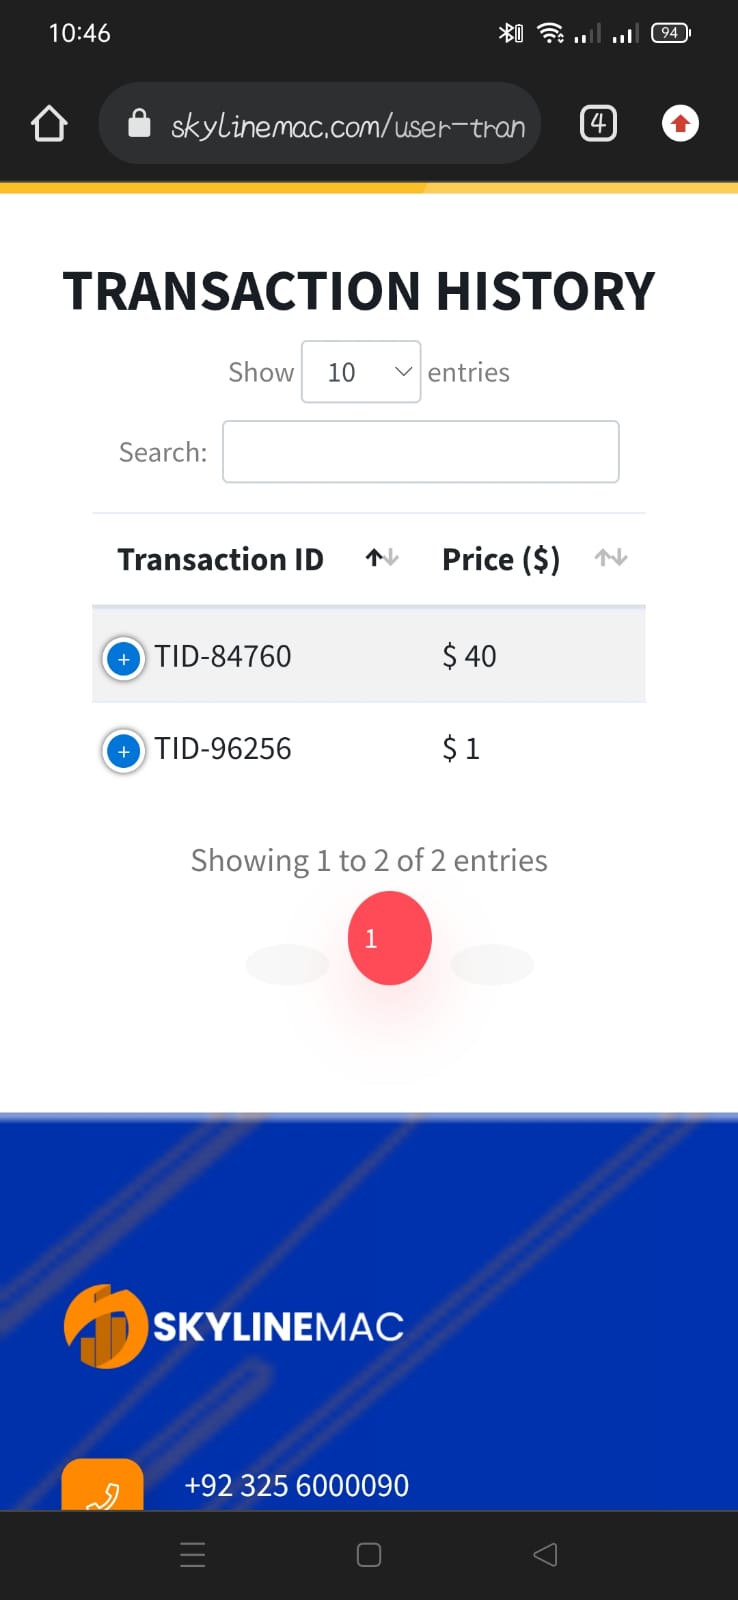This screenshot has width=738, height=1600.
Task: Sort by Transaction ID column arrows
Action: pos(382,558)
